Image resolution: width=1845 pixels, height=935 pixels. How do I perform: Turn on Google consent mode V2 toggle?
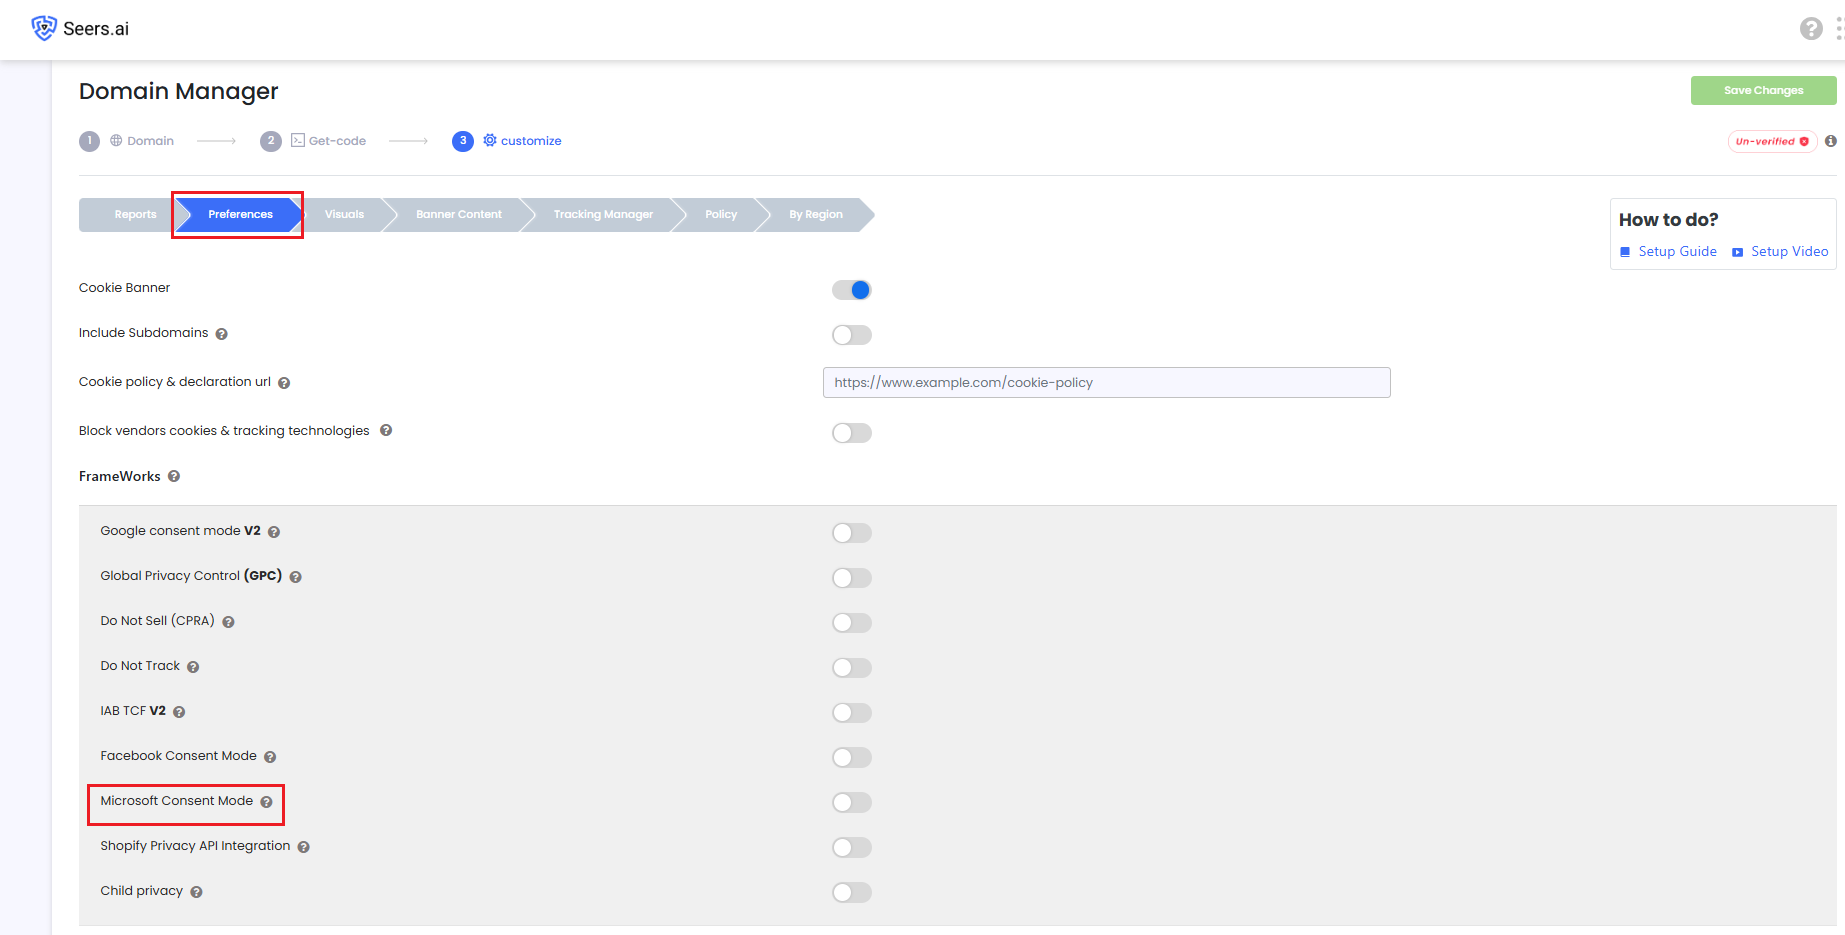852,533
